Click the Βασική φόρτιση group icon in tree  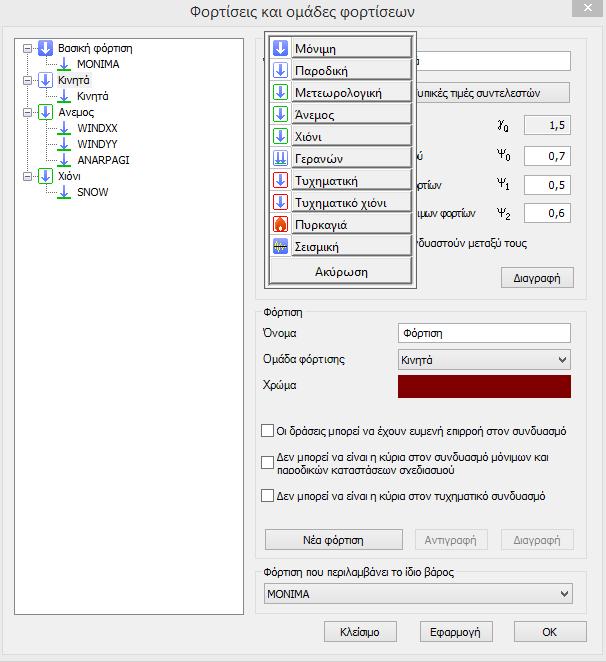click(x=45, y=48)
